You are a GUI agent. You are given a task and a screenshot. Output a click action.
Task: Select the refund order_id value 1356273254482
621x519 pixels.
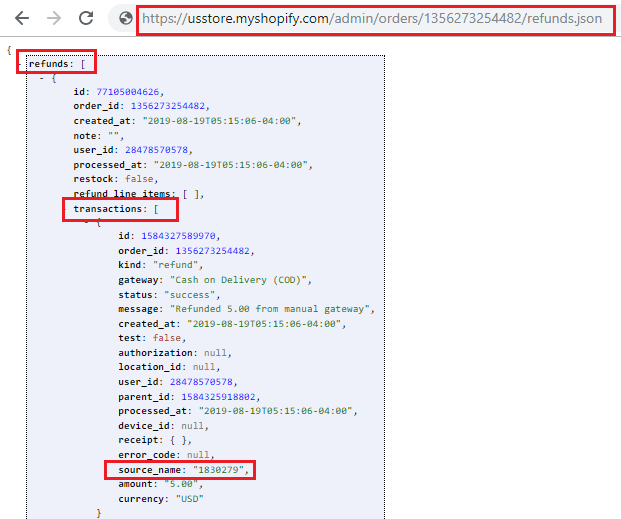point(168,106)
